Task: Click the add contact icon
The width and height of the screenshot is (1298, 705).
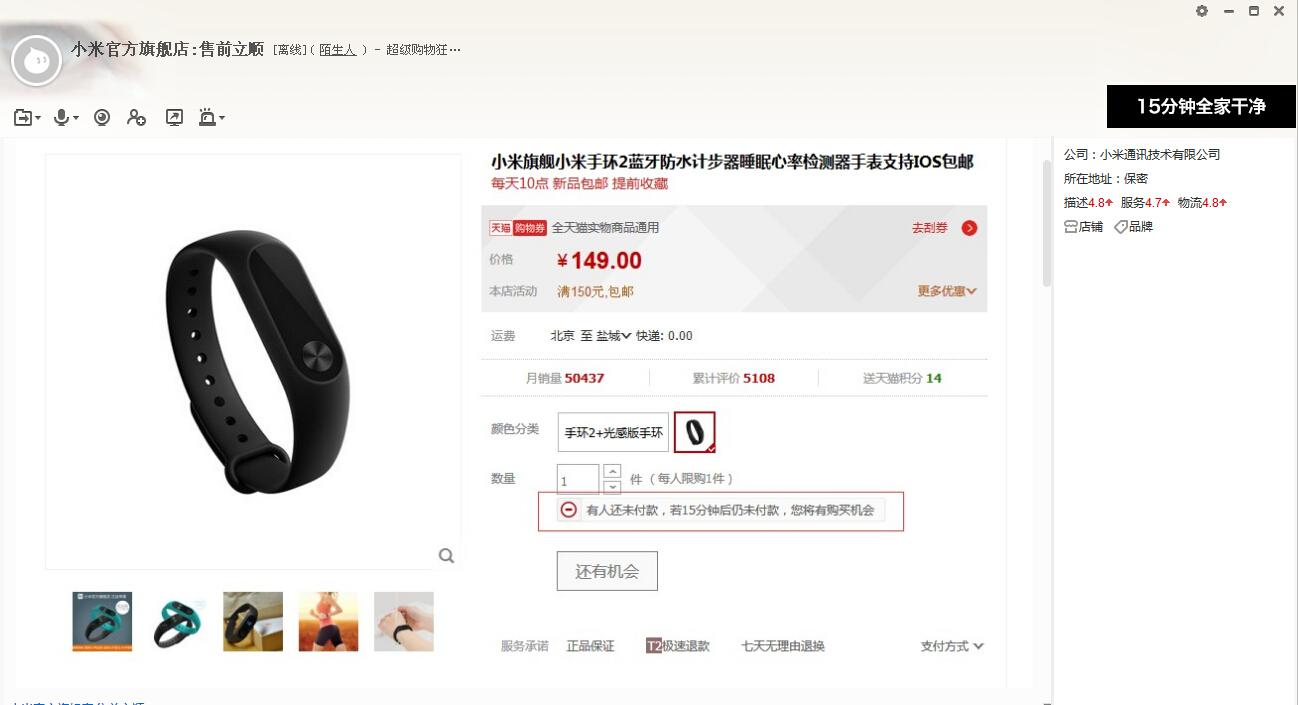Action: (137, 118)
